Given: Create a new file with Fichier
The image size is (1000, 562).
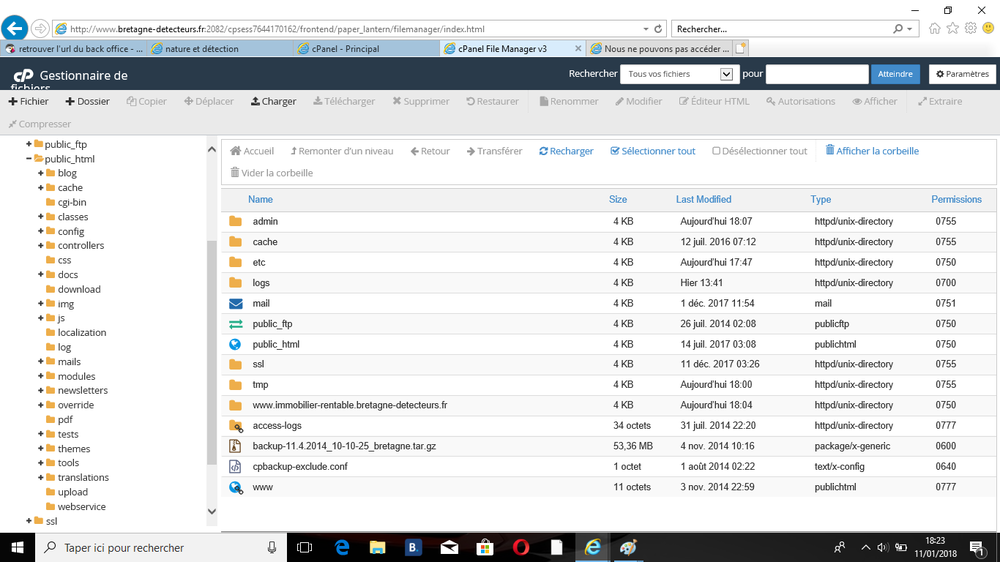Looking at the screenshot, I should click(28, 101).
